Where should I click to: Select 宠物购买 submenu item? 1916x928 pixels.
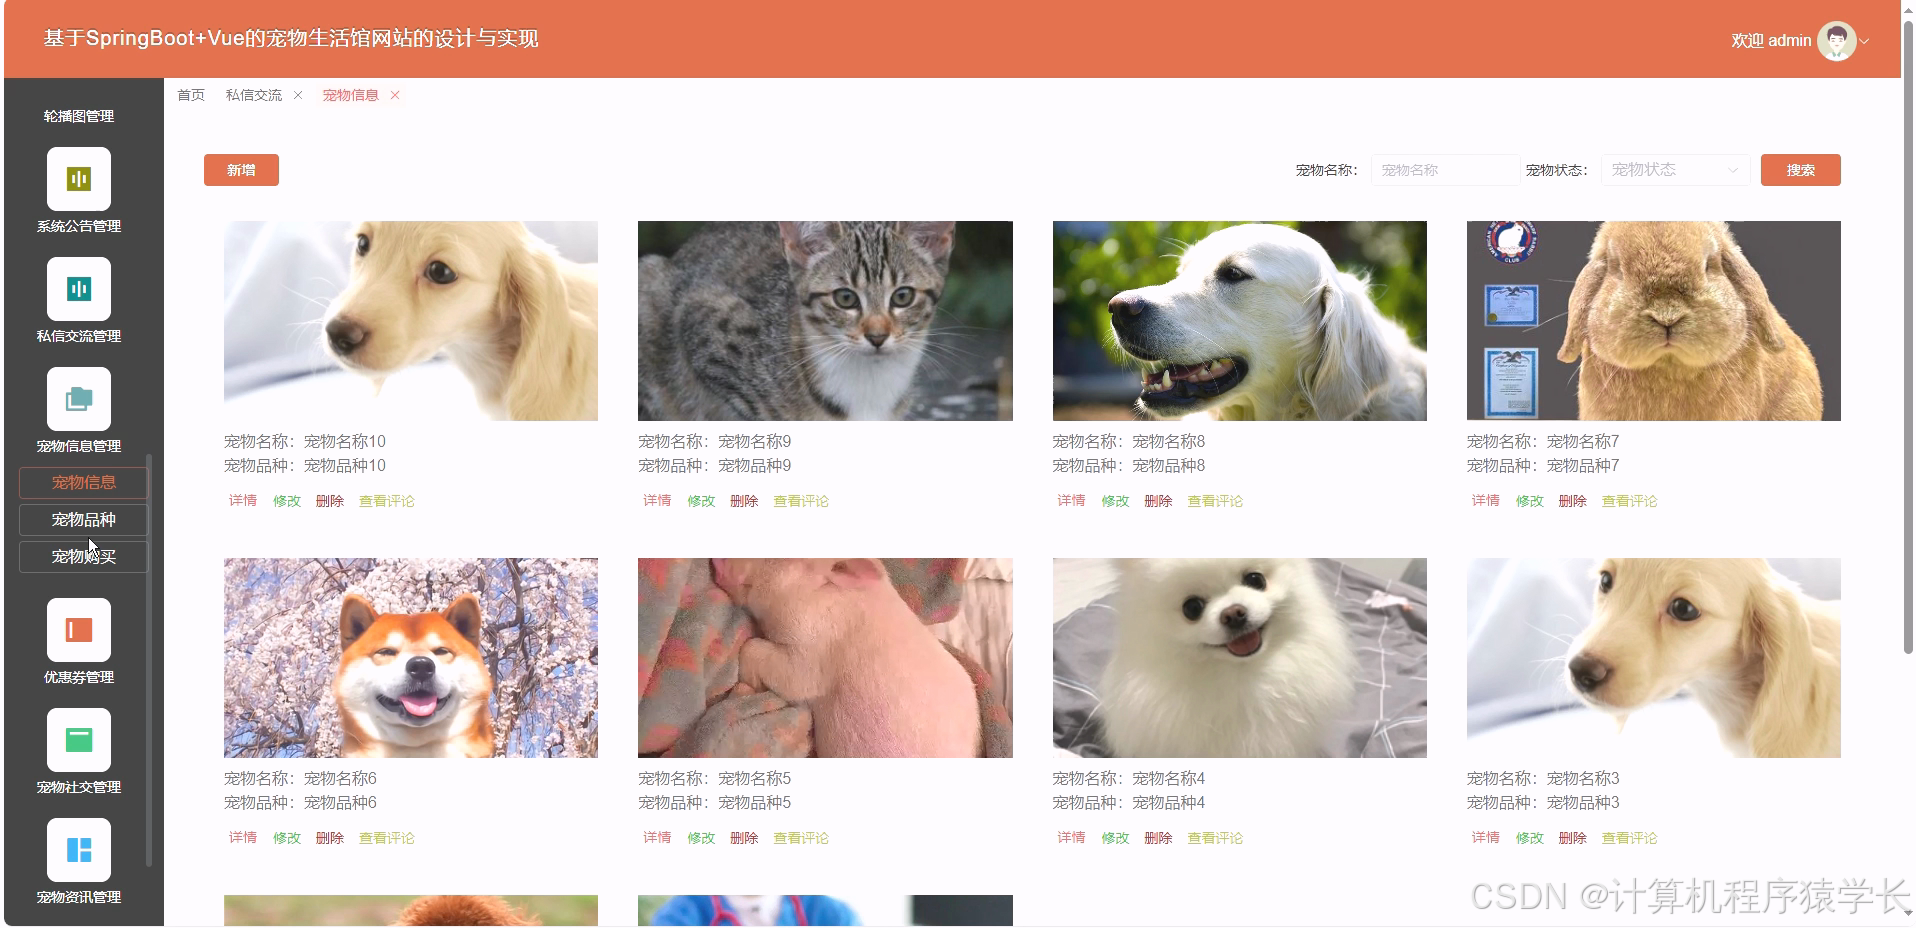point(84,557)
